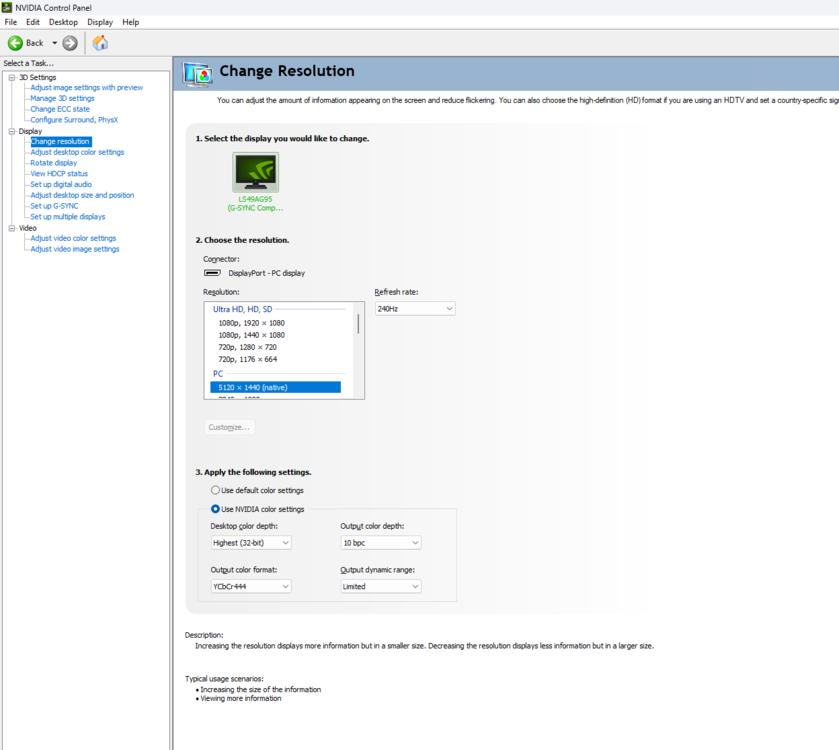
Task: Open Adjust desktop color settings
Action: (x=77, y=152)
